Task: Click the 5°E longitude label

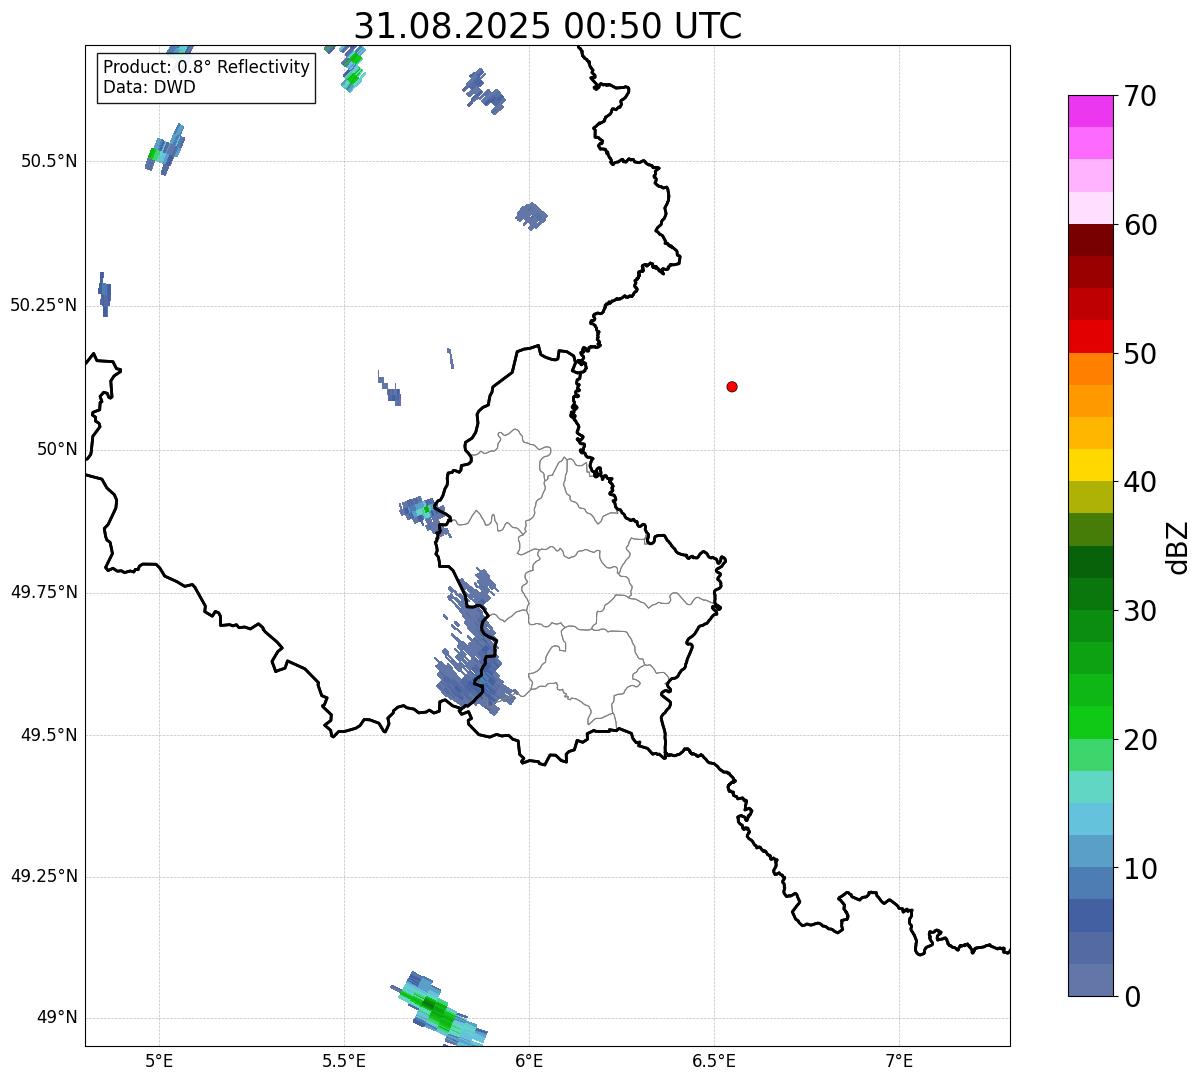Action: pos(159,1060)
